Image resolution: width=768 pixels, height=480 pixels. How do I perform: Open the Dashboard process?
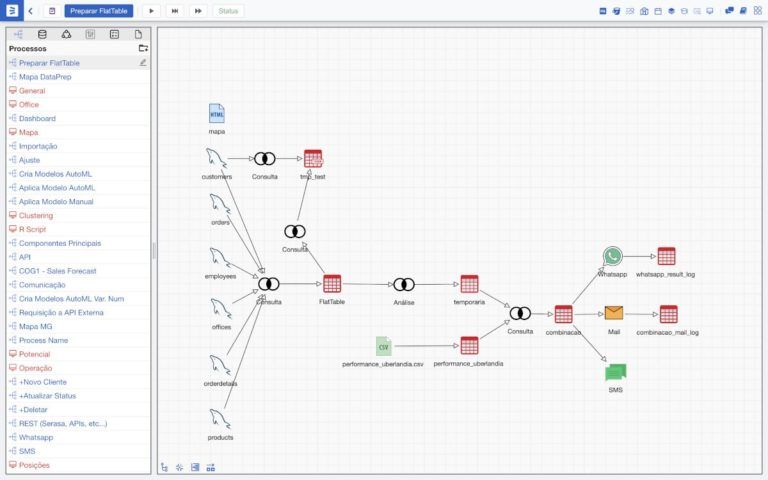37,118
